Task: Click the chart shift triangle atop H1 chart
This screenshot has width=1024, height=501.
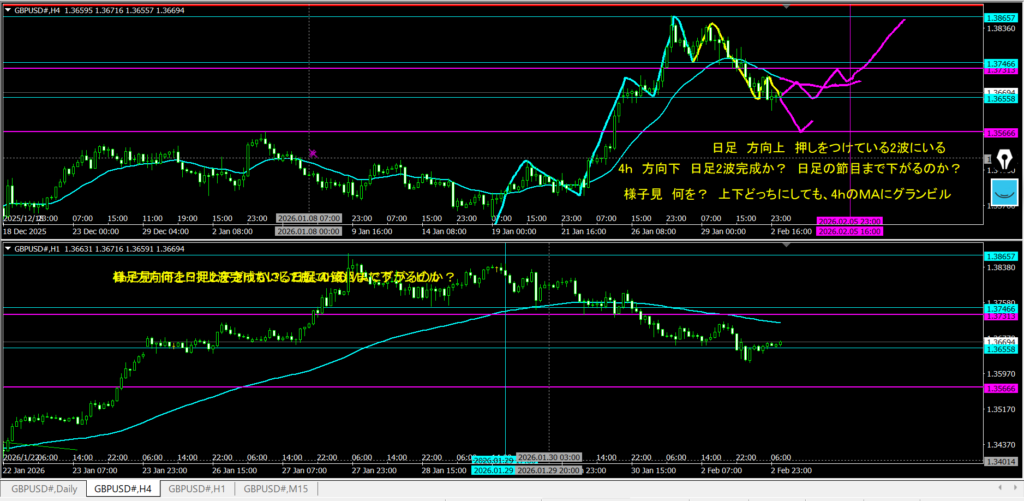Action: [786, 246]
